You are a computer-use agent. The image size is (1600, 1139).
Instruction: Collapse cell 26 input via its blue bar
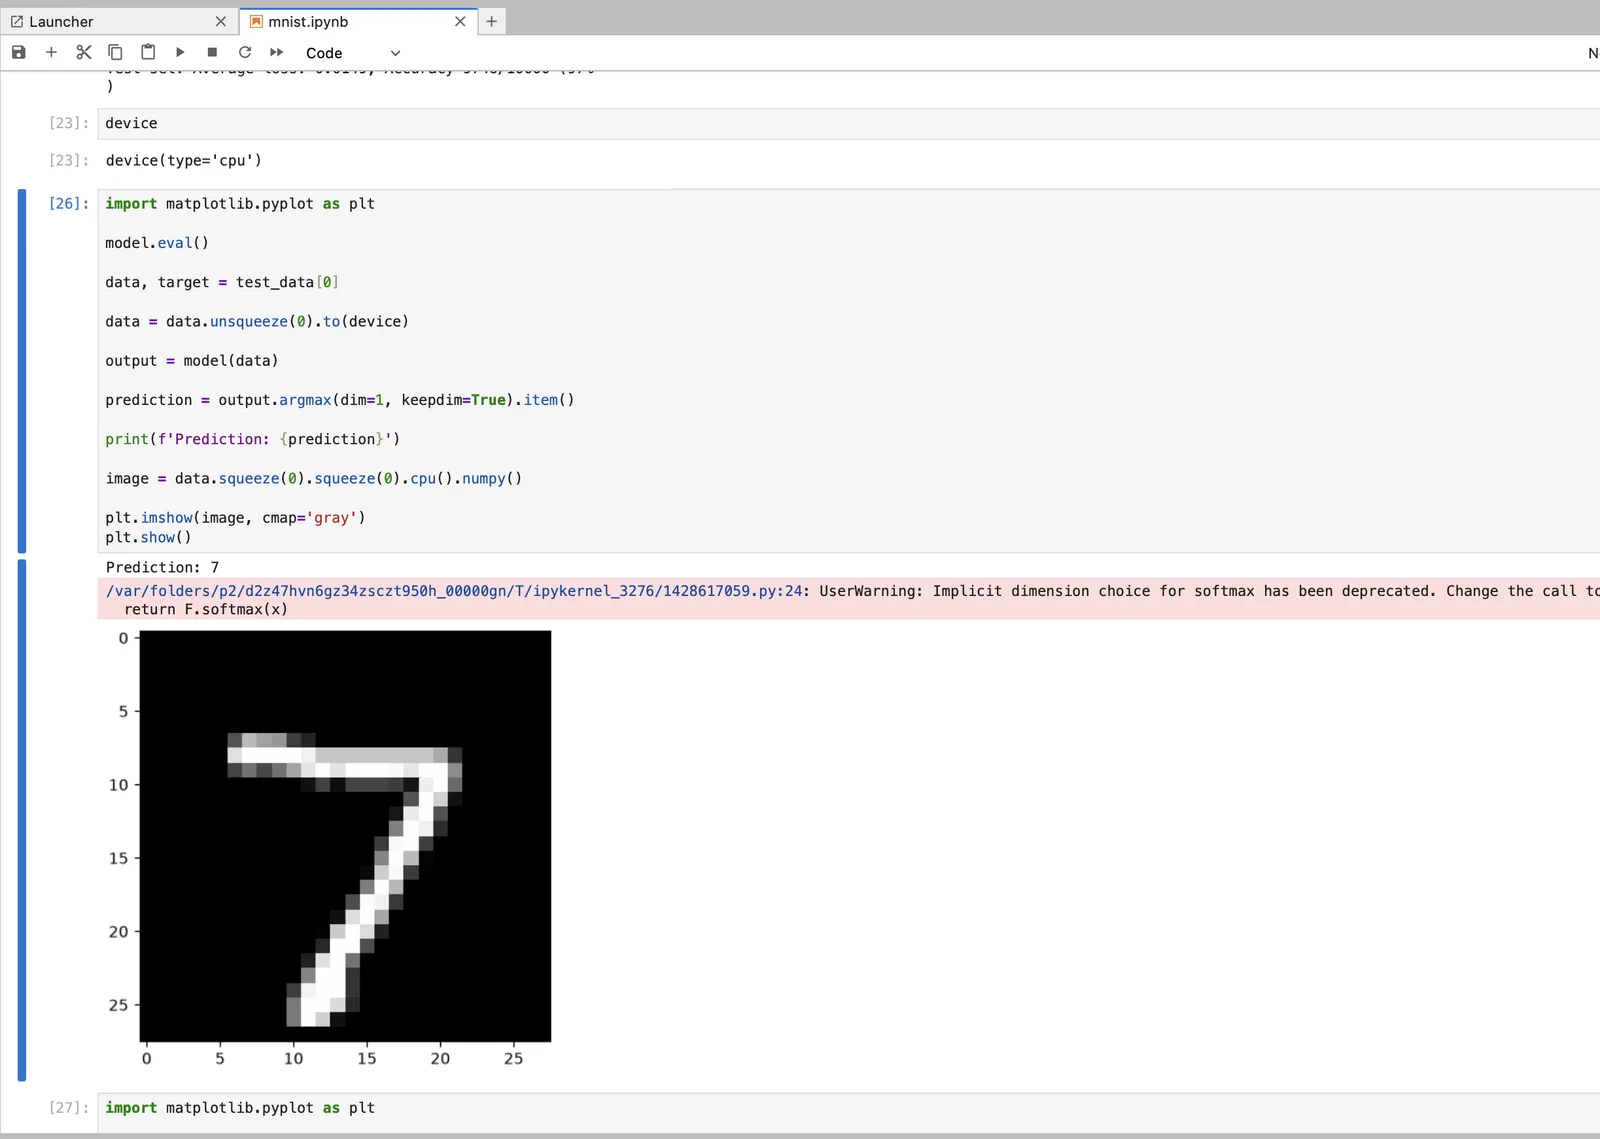(x=22, y=371)
